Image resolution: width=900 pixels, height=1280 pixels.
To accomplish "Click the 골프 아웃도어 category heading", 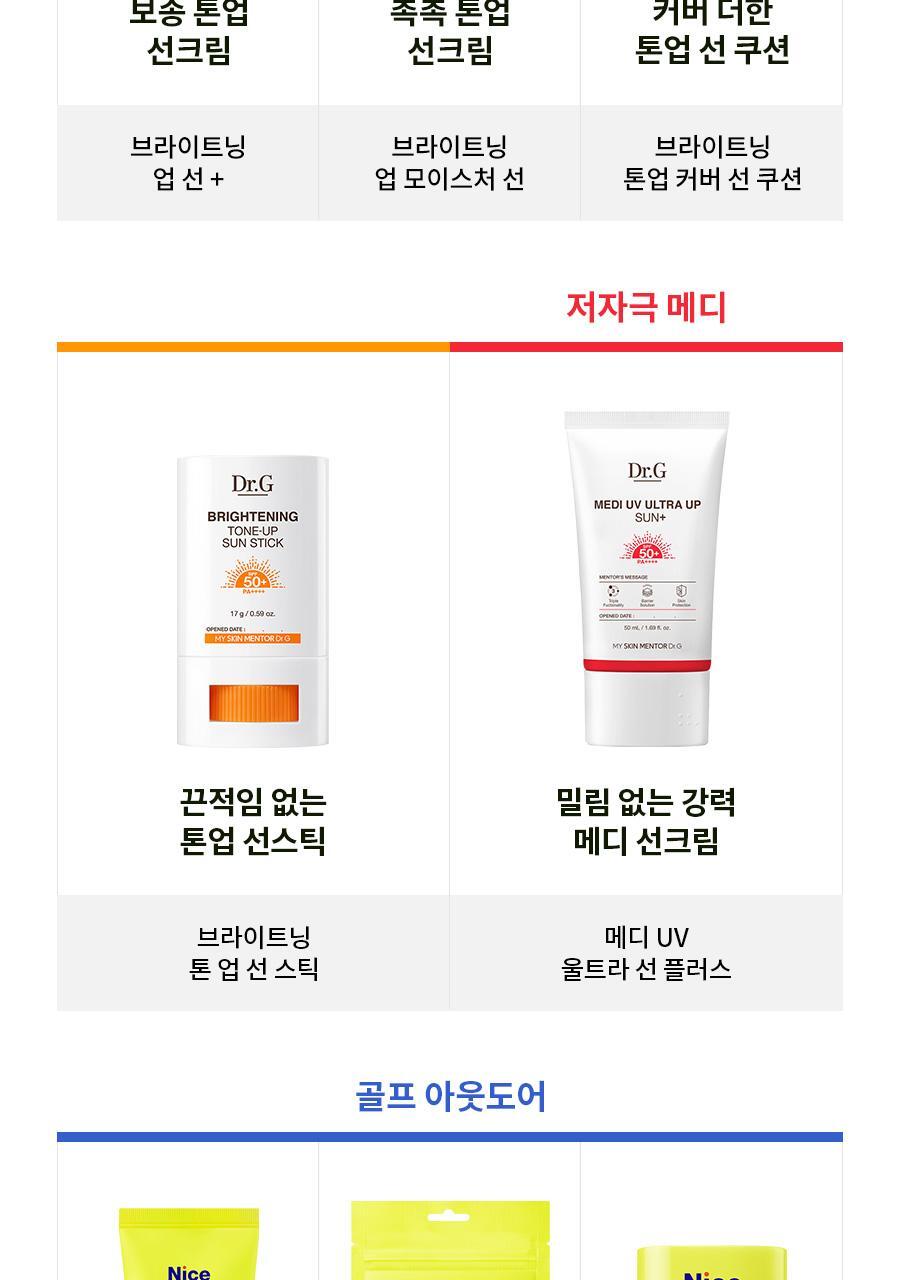I will [x=450, y=1097].
